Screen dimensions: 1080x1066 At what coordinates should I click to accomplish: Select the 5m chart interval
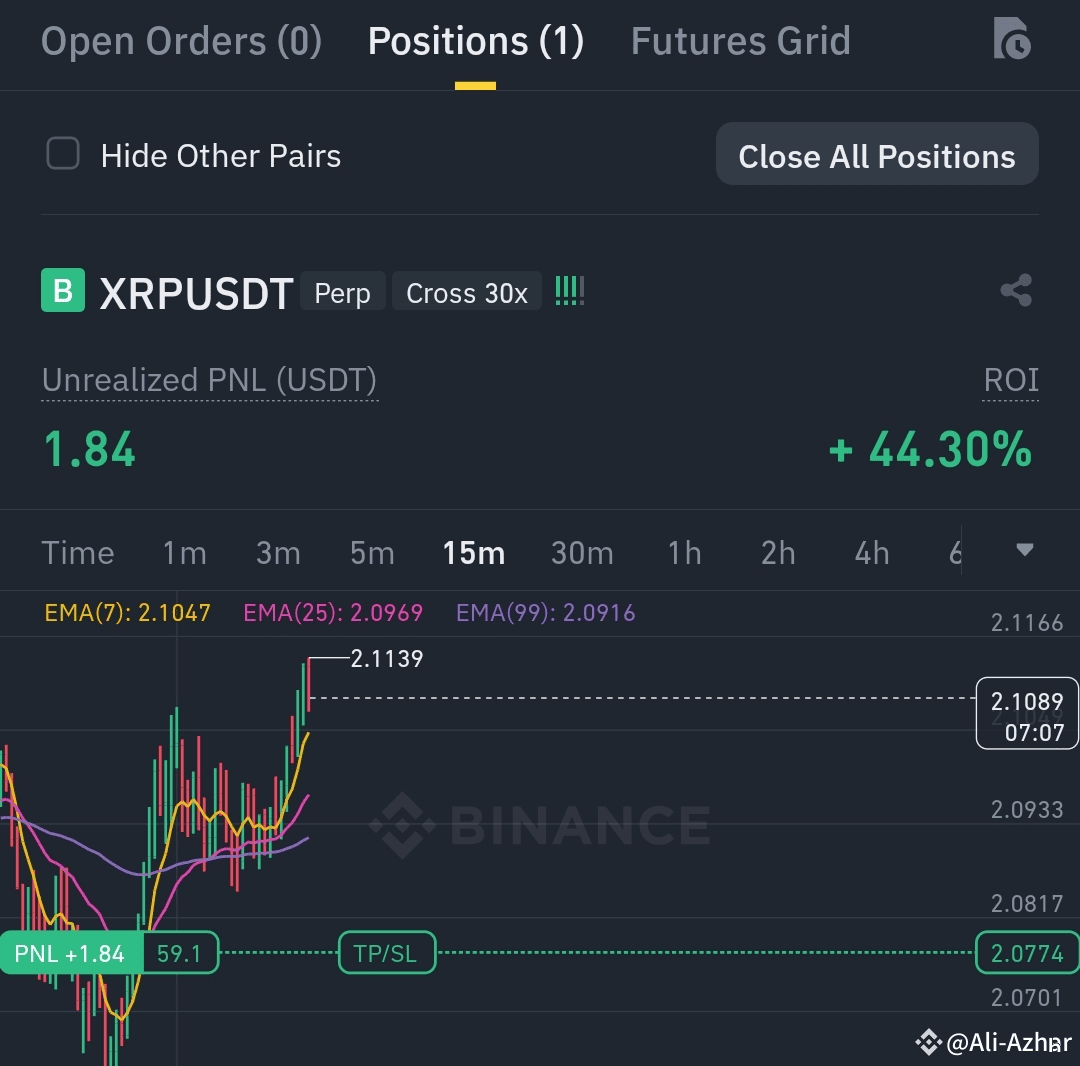pyautogui.click(x=372, y=553)
